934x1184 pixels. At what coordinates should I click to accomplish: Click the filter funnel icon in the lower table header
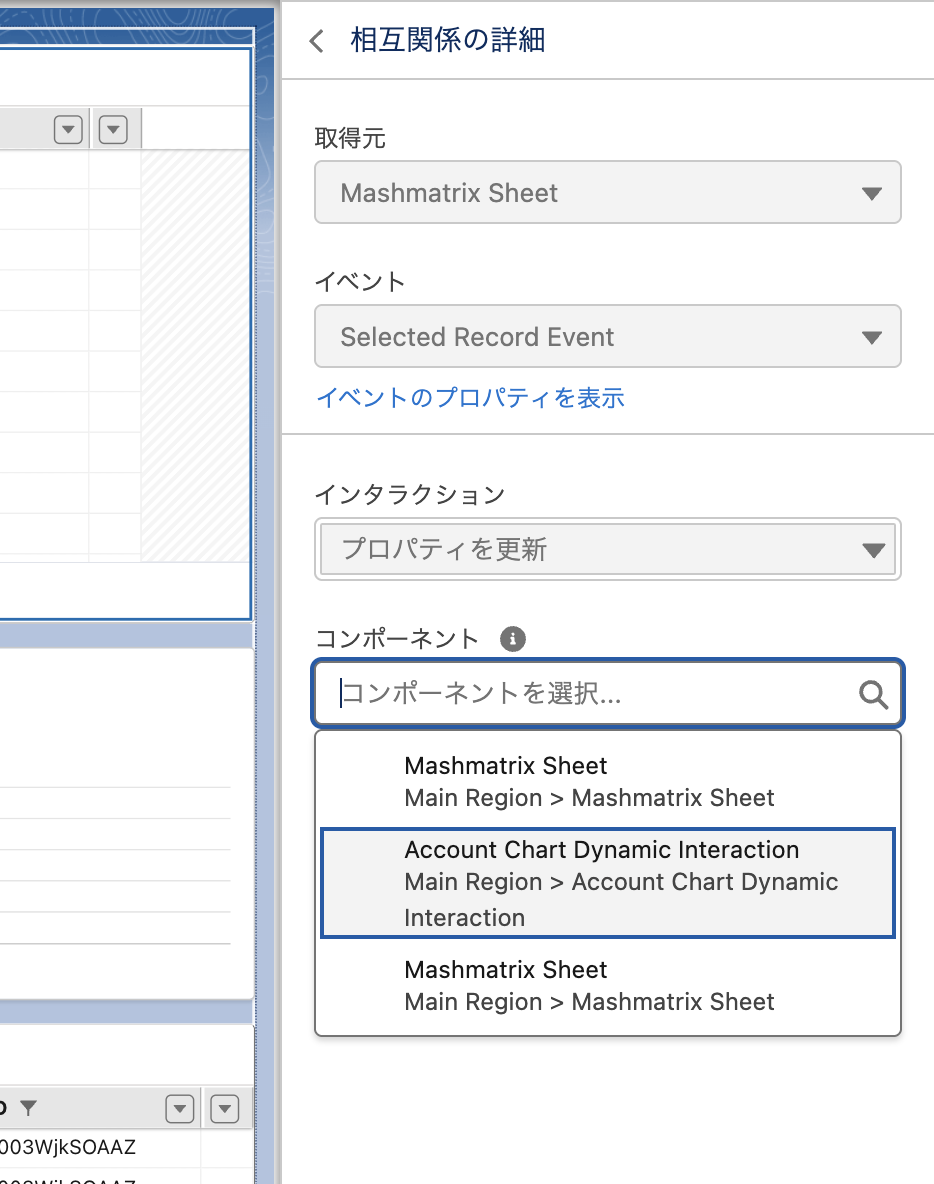(x=29, y=1107)
